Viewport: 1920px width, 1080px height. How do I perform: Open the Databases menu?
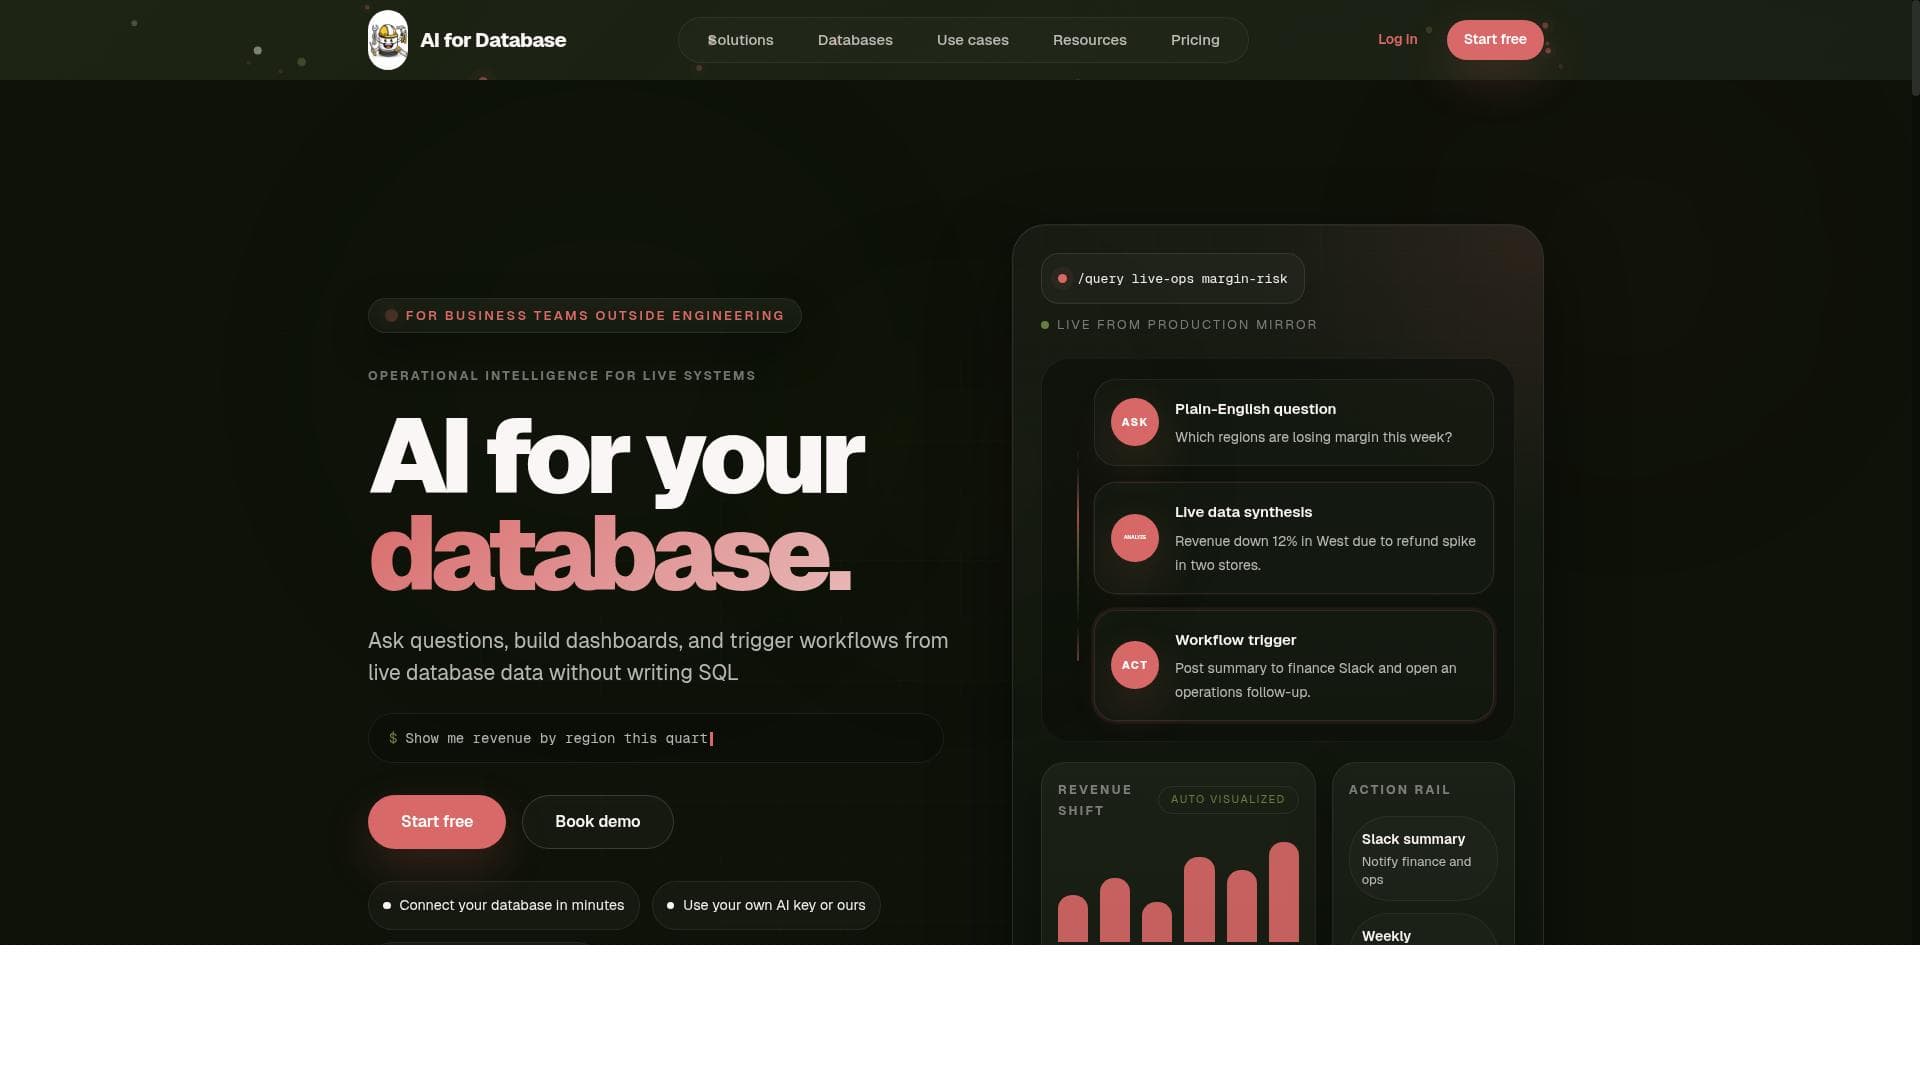(855, 40)
